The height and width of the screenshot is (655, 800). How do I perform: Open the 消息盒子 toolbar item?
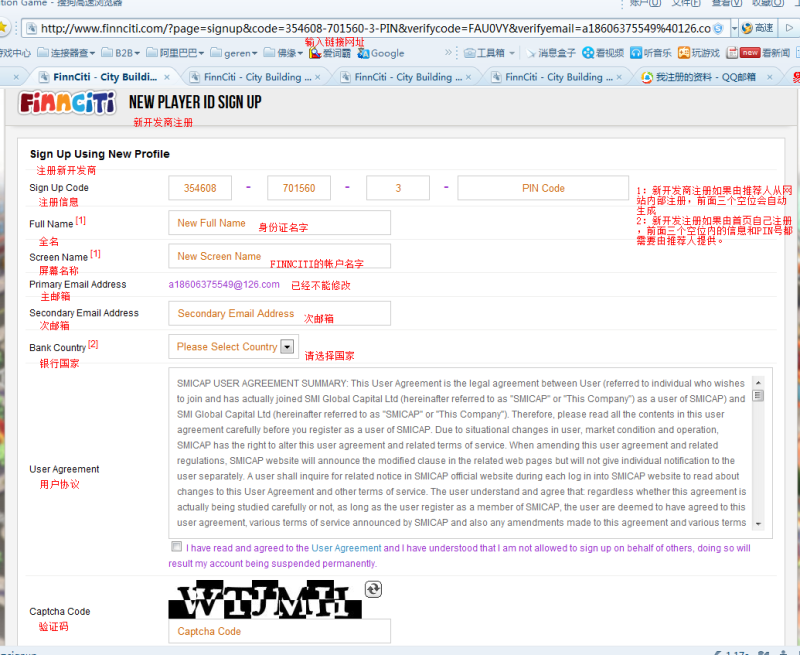pyautogui.click(x=551, y=53)
